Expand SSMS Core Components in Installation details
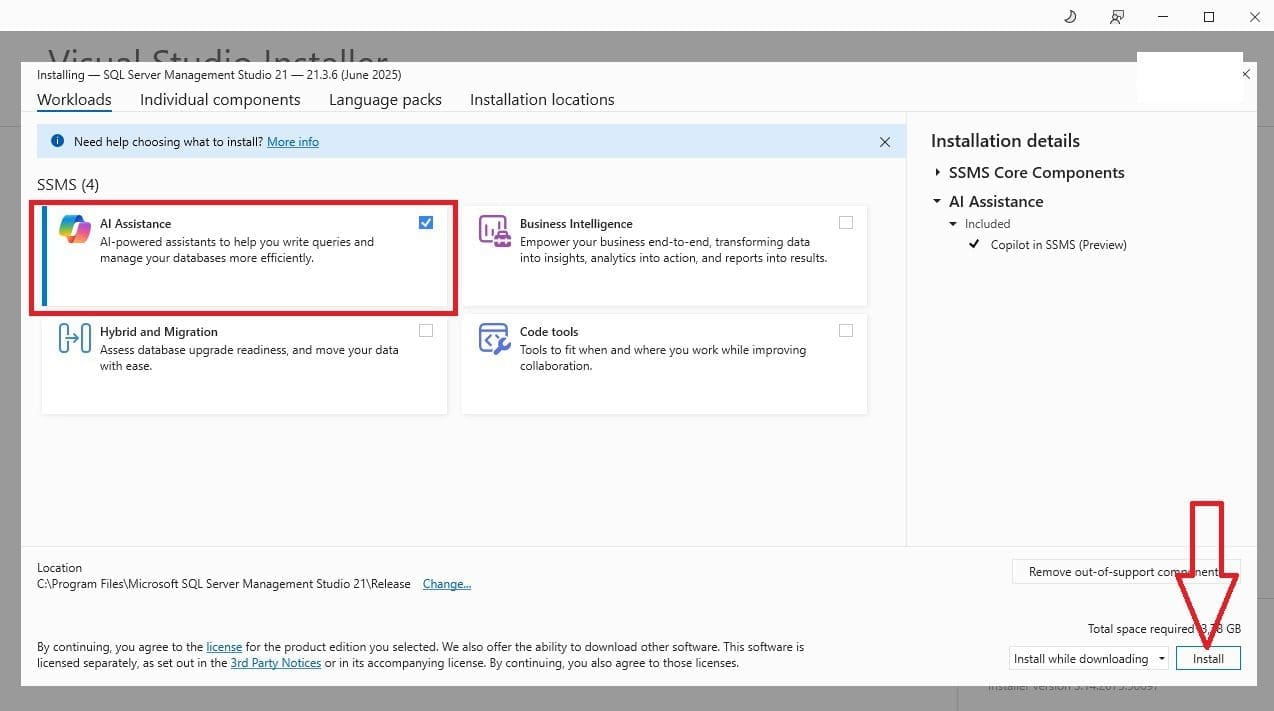1274x711 pixels. point(938,173)
